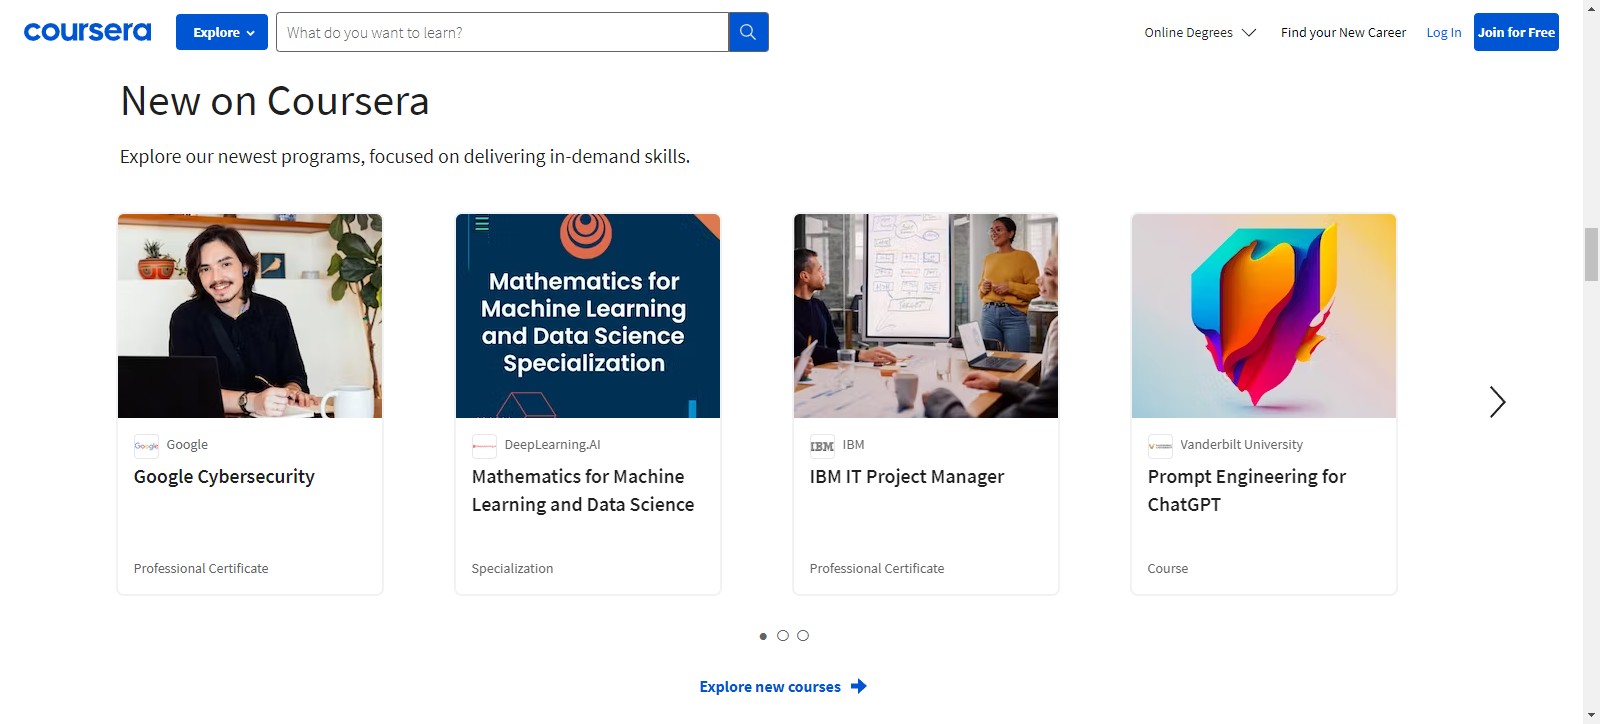Select the third carousel page dot
Screen dimensions: 1600x724
(803, 636)
